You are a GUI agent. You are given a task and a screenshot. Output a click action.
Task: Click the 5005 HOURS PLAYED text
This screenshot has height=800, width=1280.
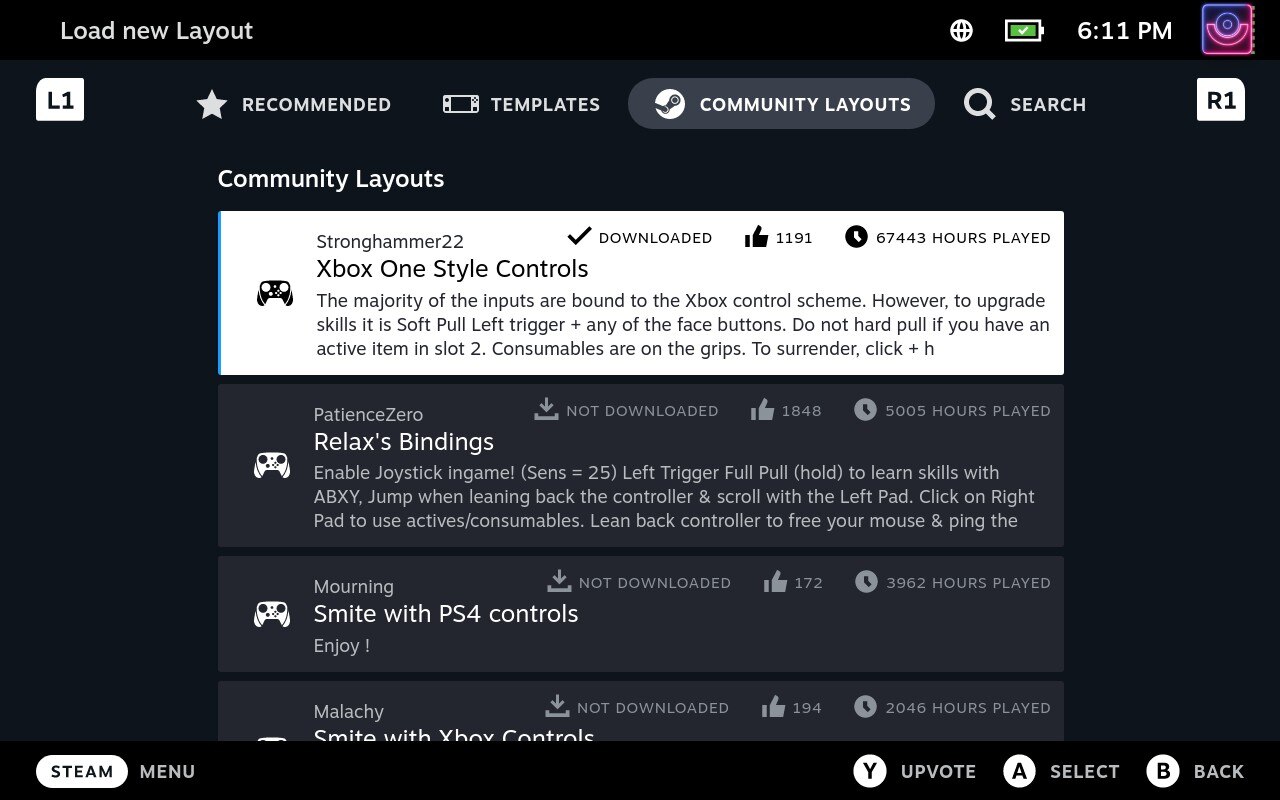point(968,411)
